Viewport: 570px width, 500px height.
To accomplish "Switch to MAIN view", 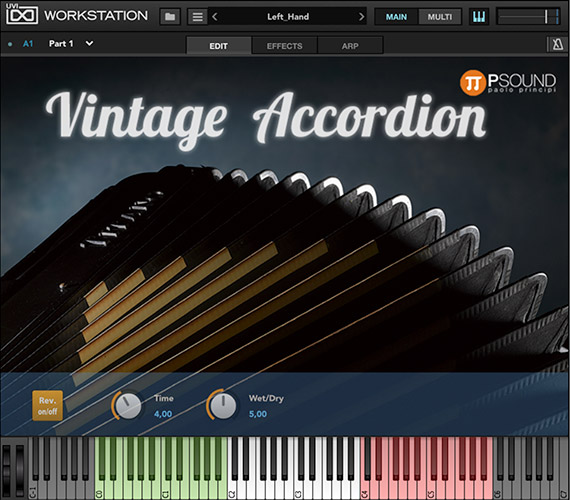I will click(396, 17).
